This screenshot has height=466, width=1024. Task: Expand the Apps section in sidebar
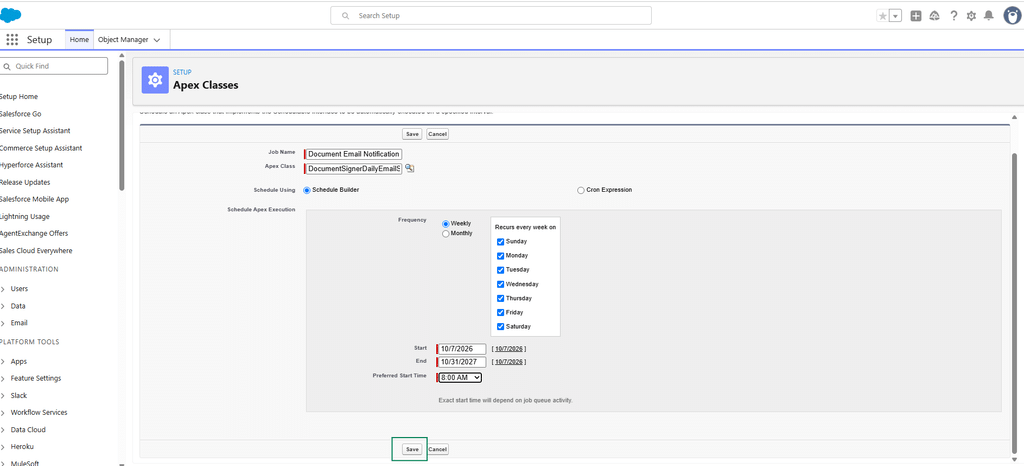coord(3,361)
